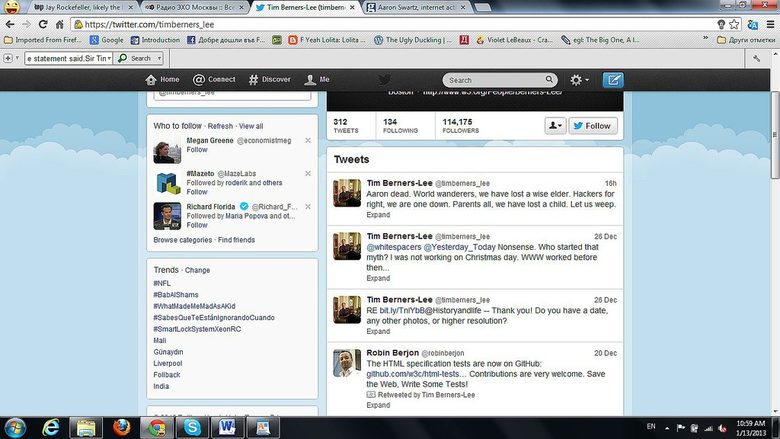Open the Други отметки bookmarks folder

coord(746,40)
